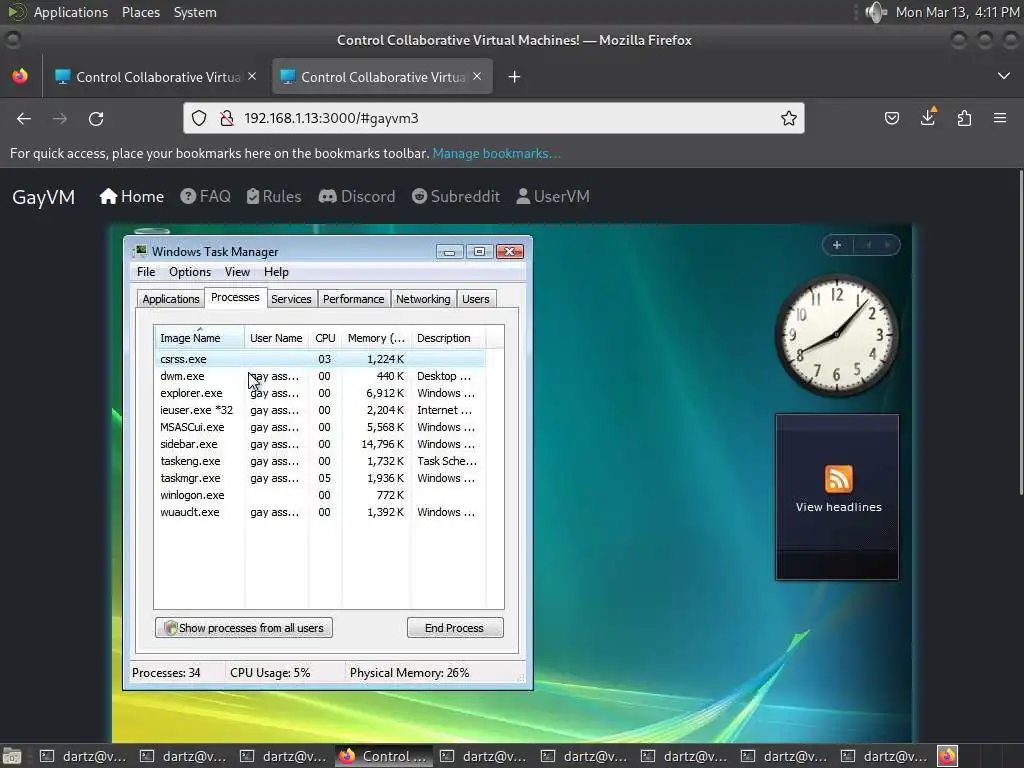Open the Discord link
Viewport: 1024px width, 768px height.
tap(357, 197)
